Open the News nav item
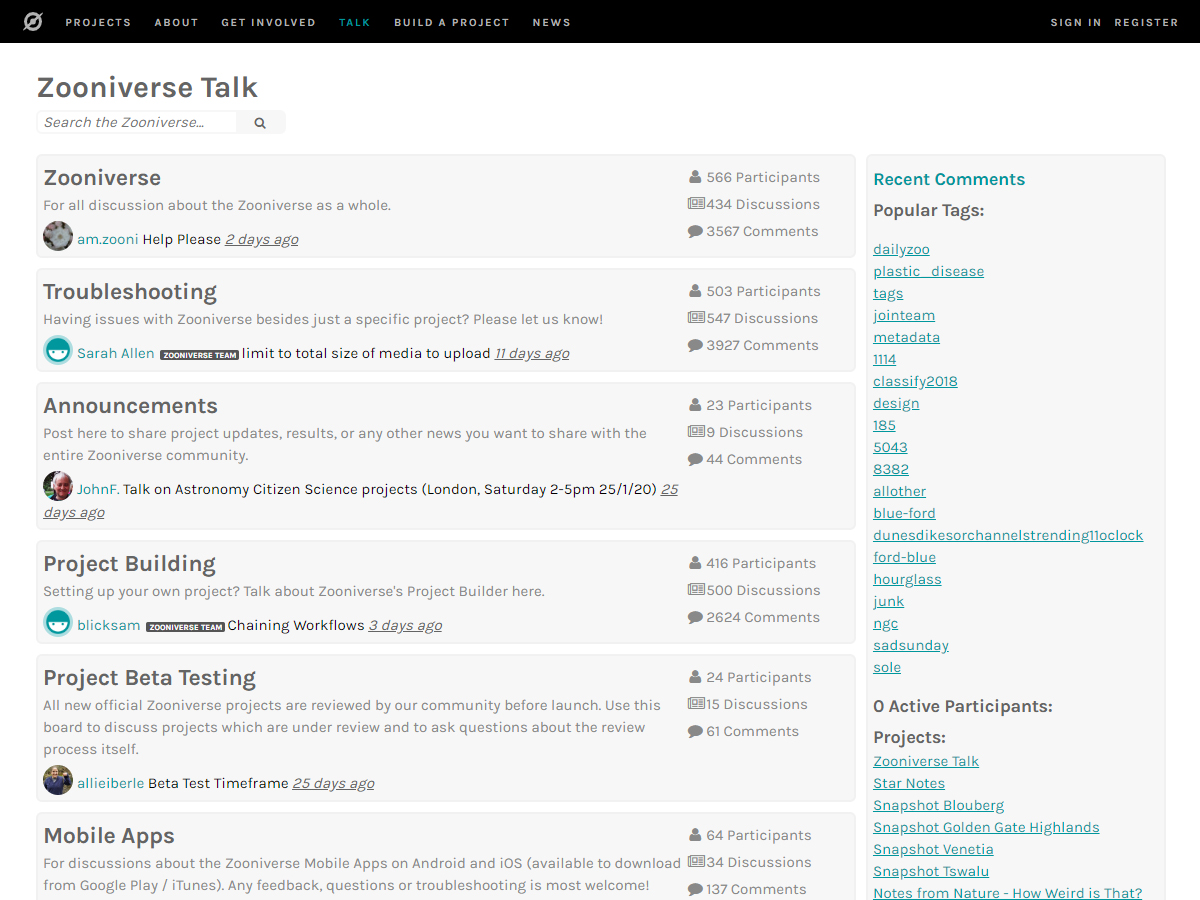 (x=551, y=22)
